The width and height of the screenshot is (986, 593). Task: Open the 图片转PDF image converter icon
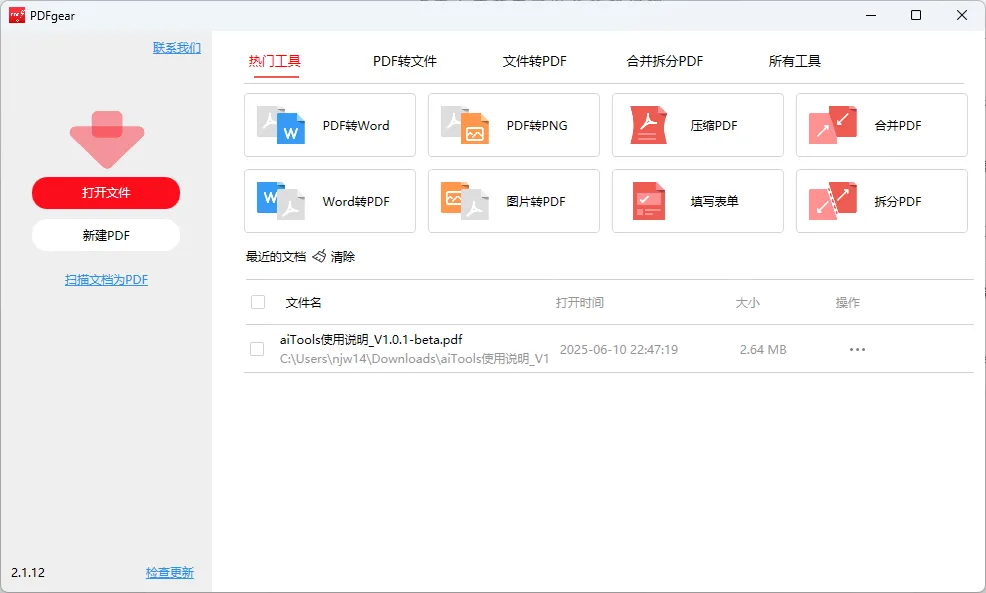point(465,201)
